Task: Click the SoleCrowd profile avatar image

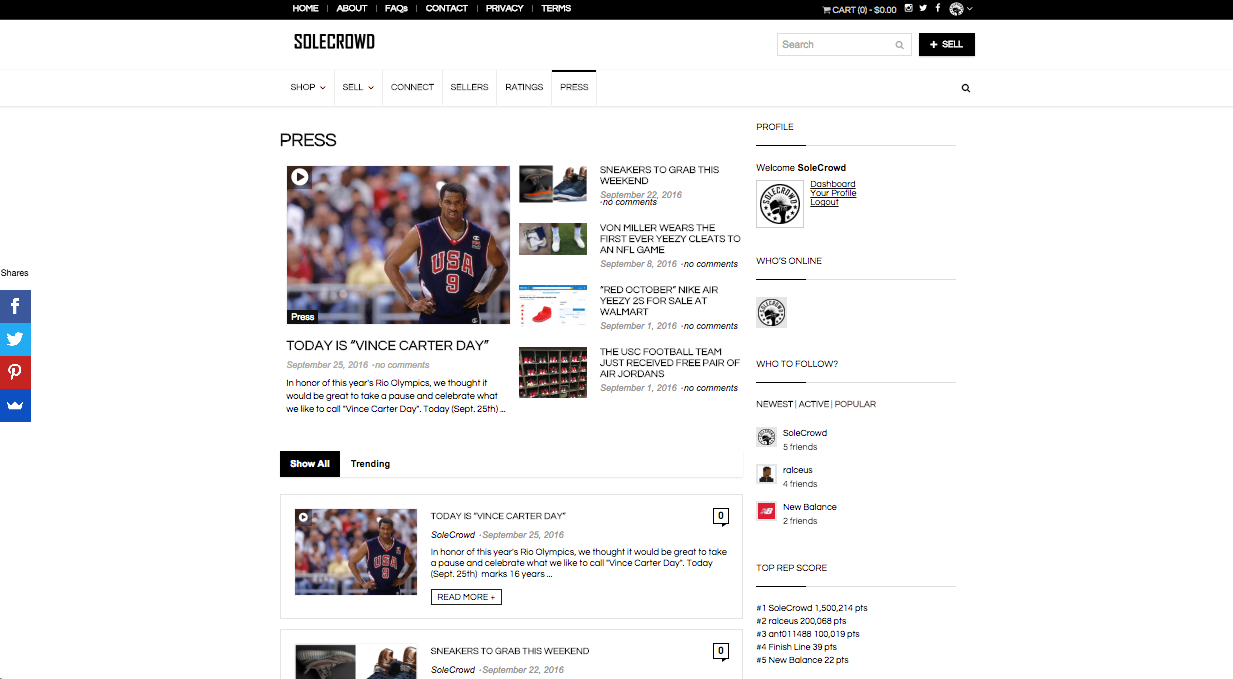Action: pos(780,204)
